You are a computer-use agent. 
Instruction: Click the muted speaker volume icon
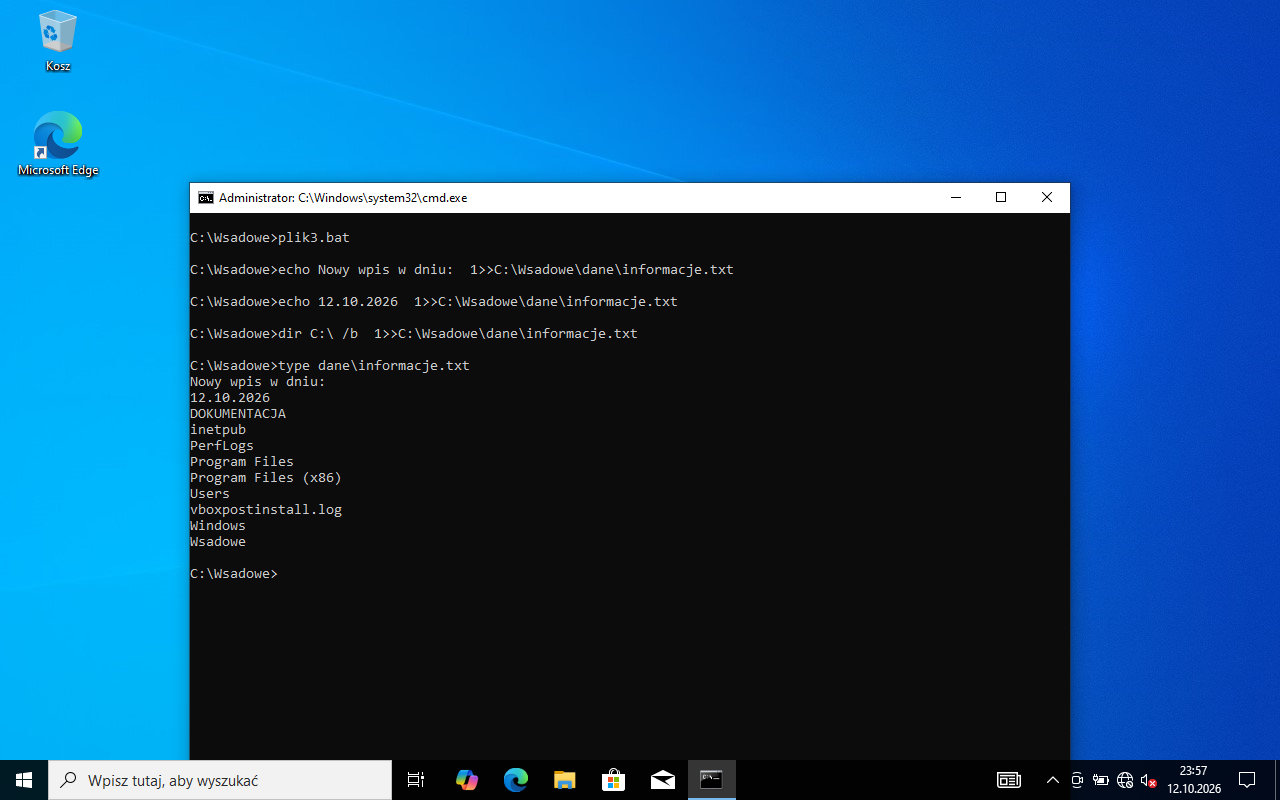point(1149,780)
